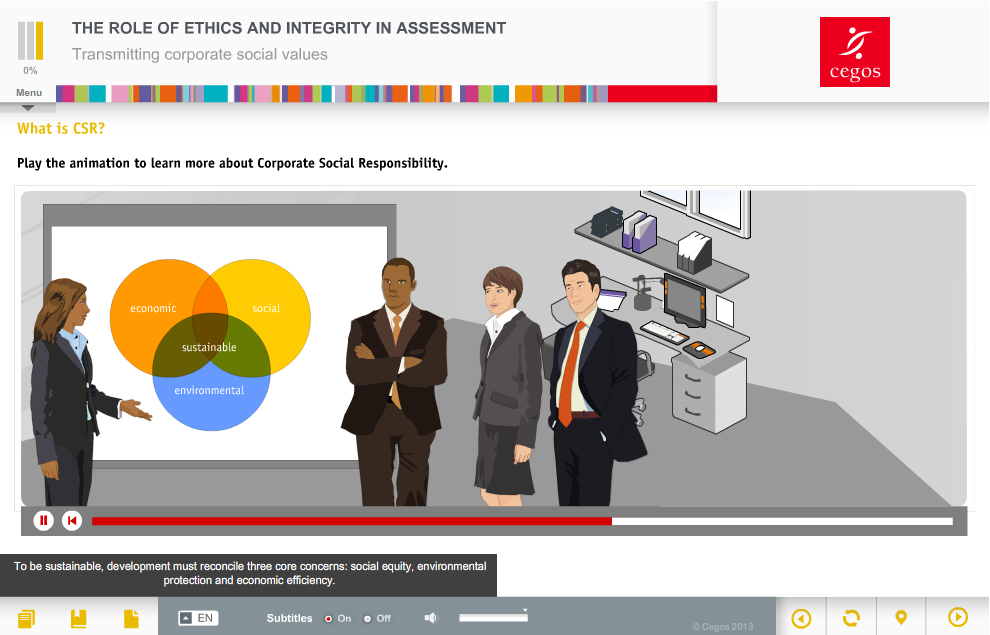Click the single page document icon
Screen dimensions: 990x635
coord(131,619)
